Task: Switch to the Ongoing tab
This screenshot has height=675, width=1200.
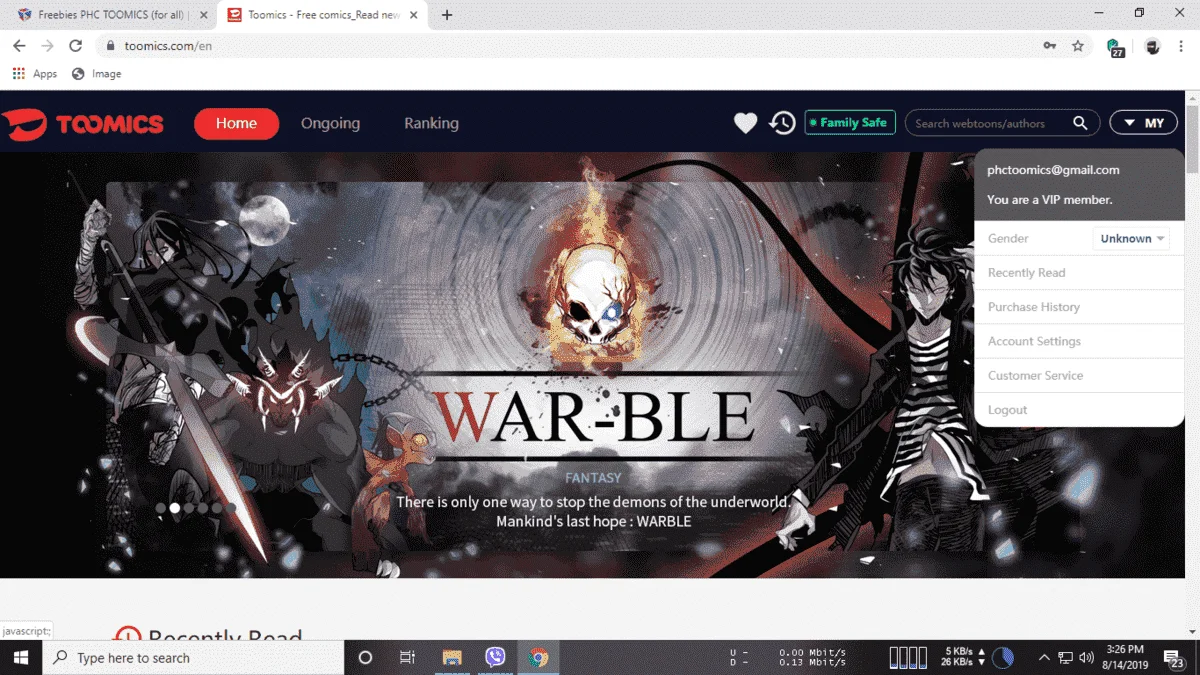Action: click(330, 123)
